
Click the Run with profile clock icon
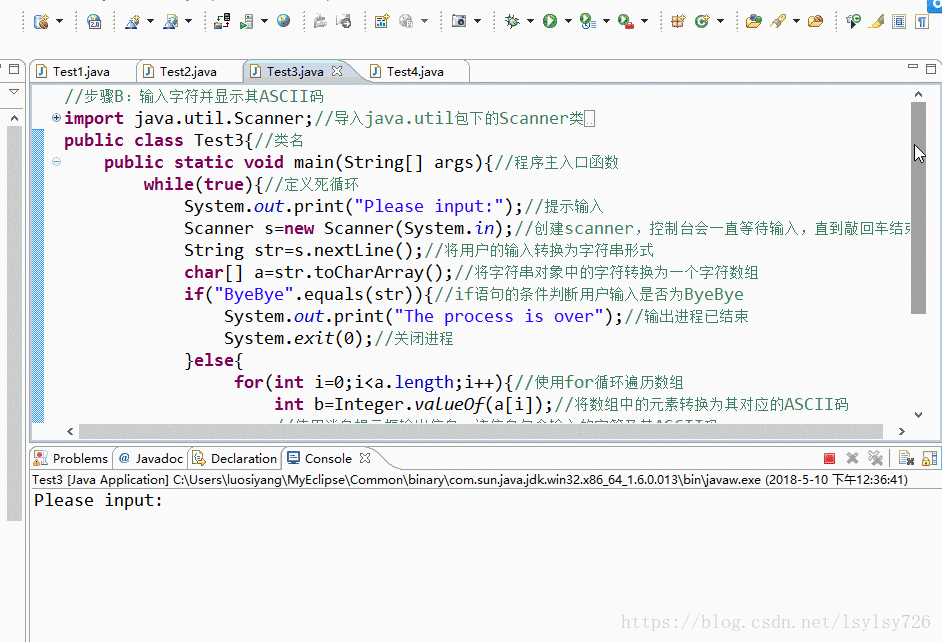click(x=588, y=22)
